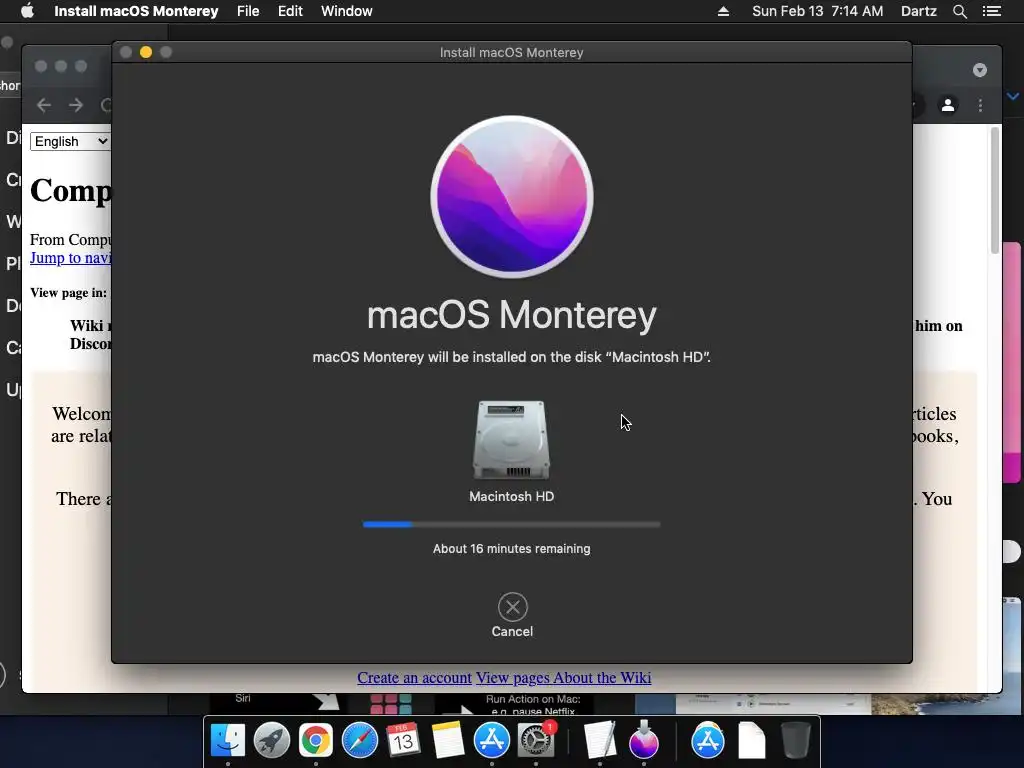The image size is (1024, 768).
Task: Open the Window menu
Action: click(x=347, y=11)
